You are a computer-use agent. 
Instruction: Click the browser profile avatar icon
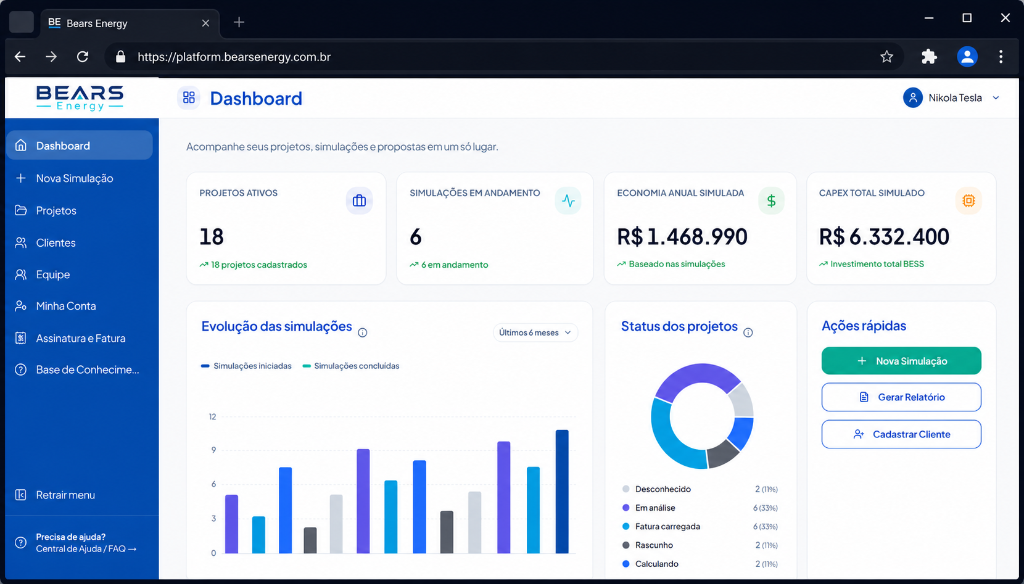[x=967, y=57]
